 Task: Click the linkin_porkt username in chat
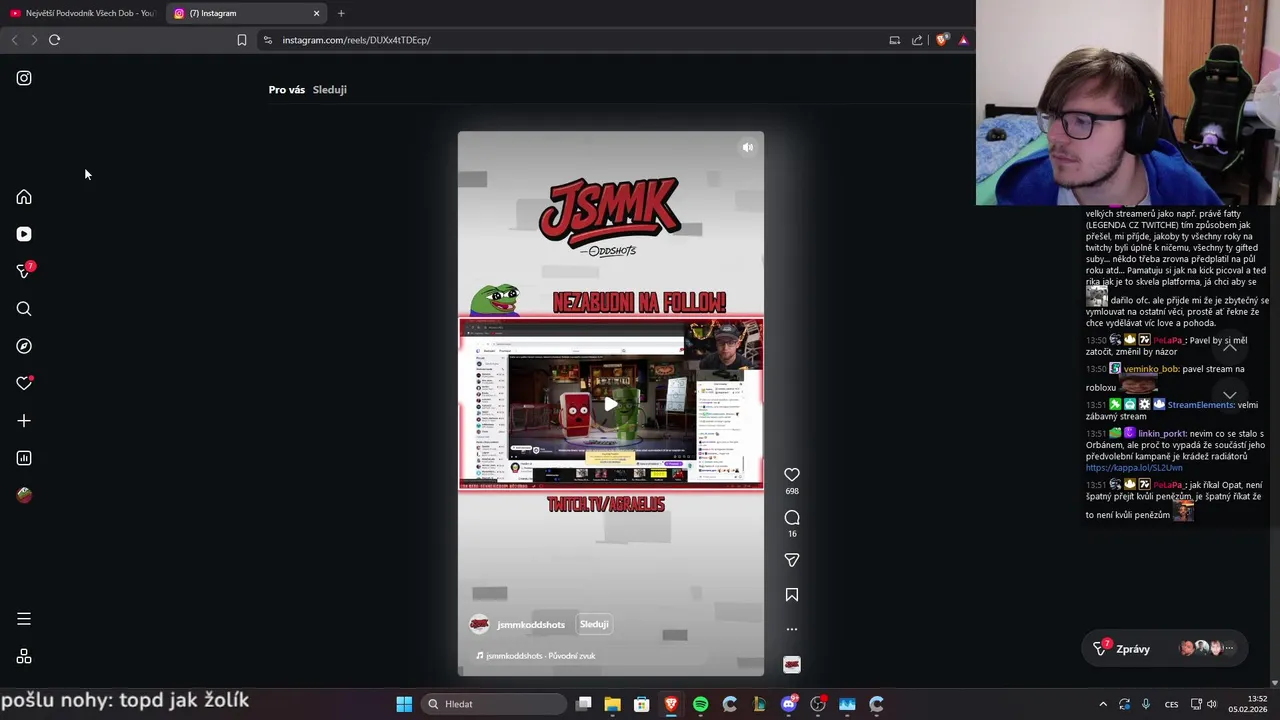[1162, 434]
